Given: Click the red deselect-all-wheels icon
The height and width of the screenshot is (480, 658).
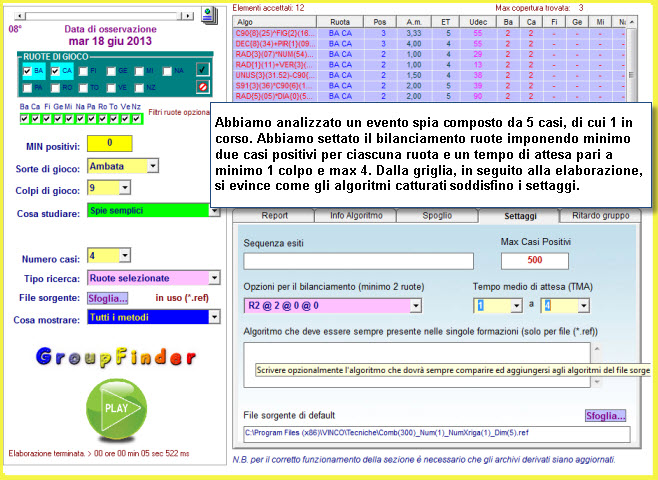Looking at the screenshot, I should point(203,87).
